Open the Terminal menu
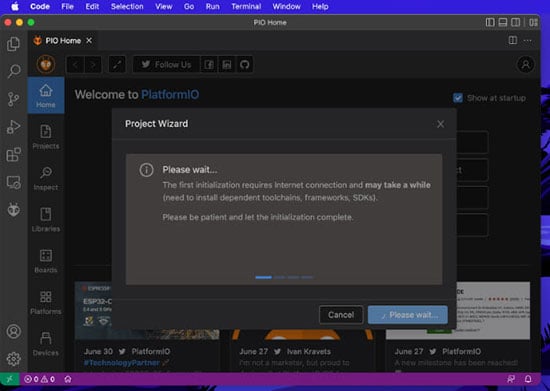This screenshot has height=391, width=550. (x=246, y=6)
